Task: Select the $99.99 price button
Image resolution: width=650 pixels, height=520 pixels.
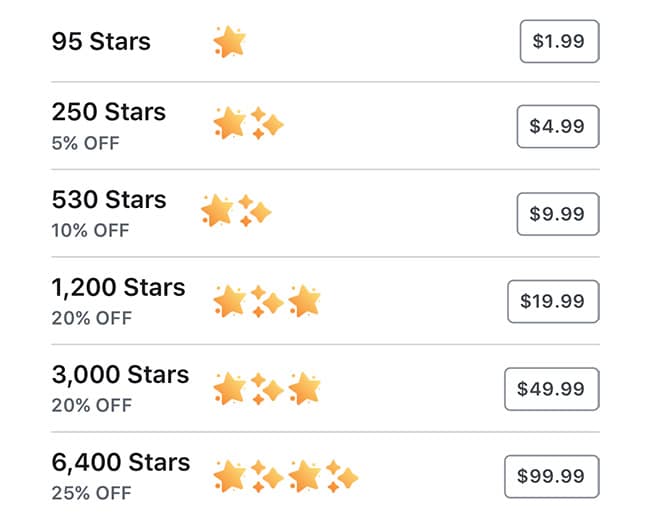Action: tap(552, 477)
